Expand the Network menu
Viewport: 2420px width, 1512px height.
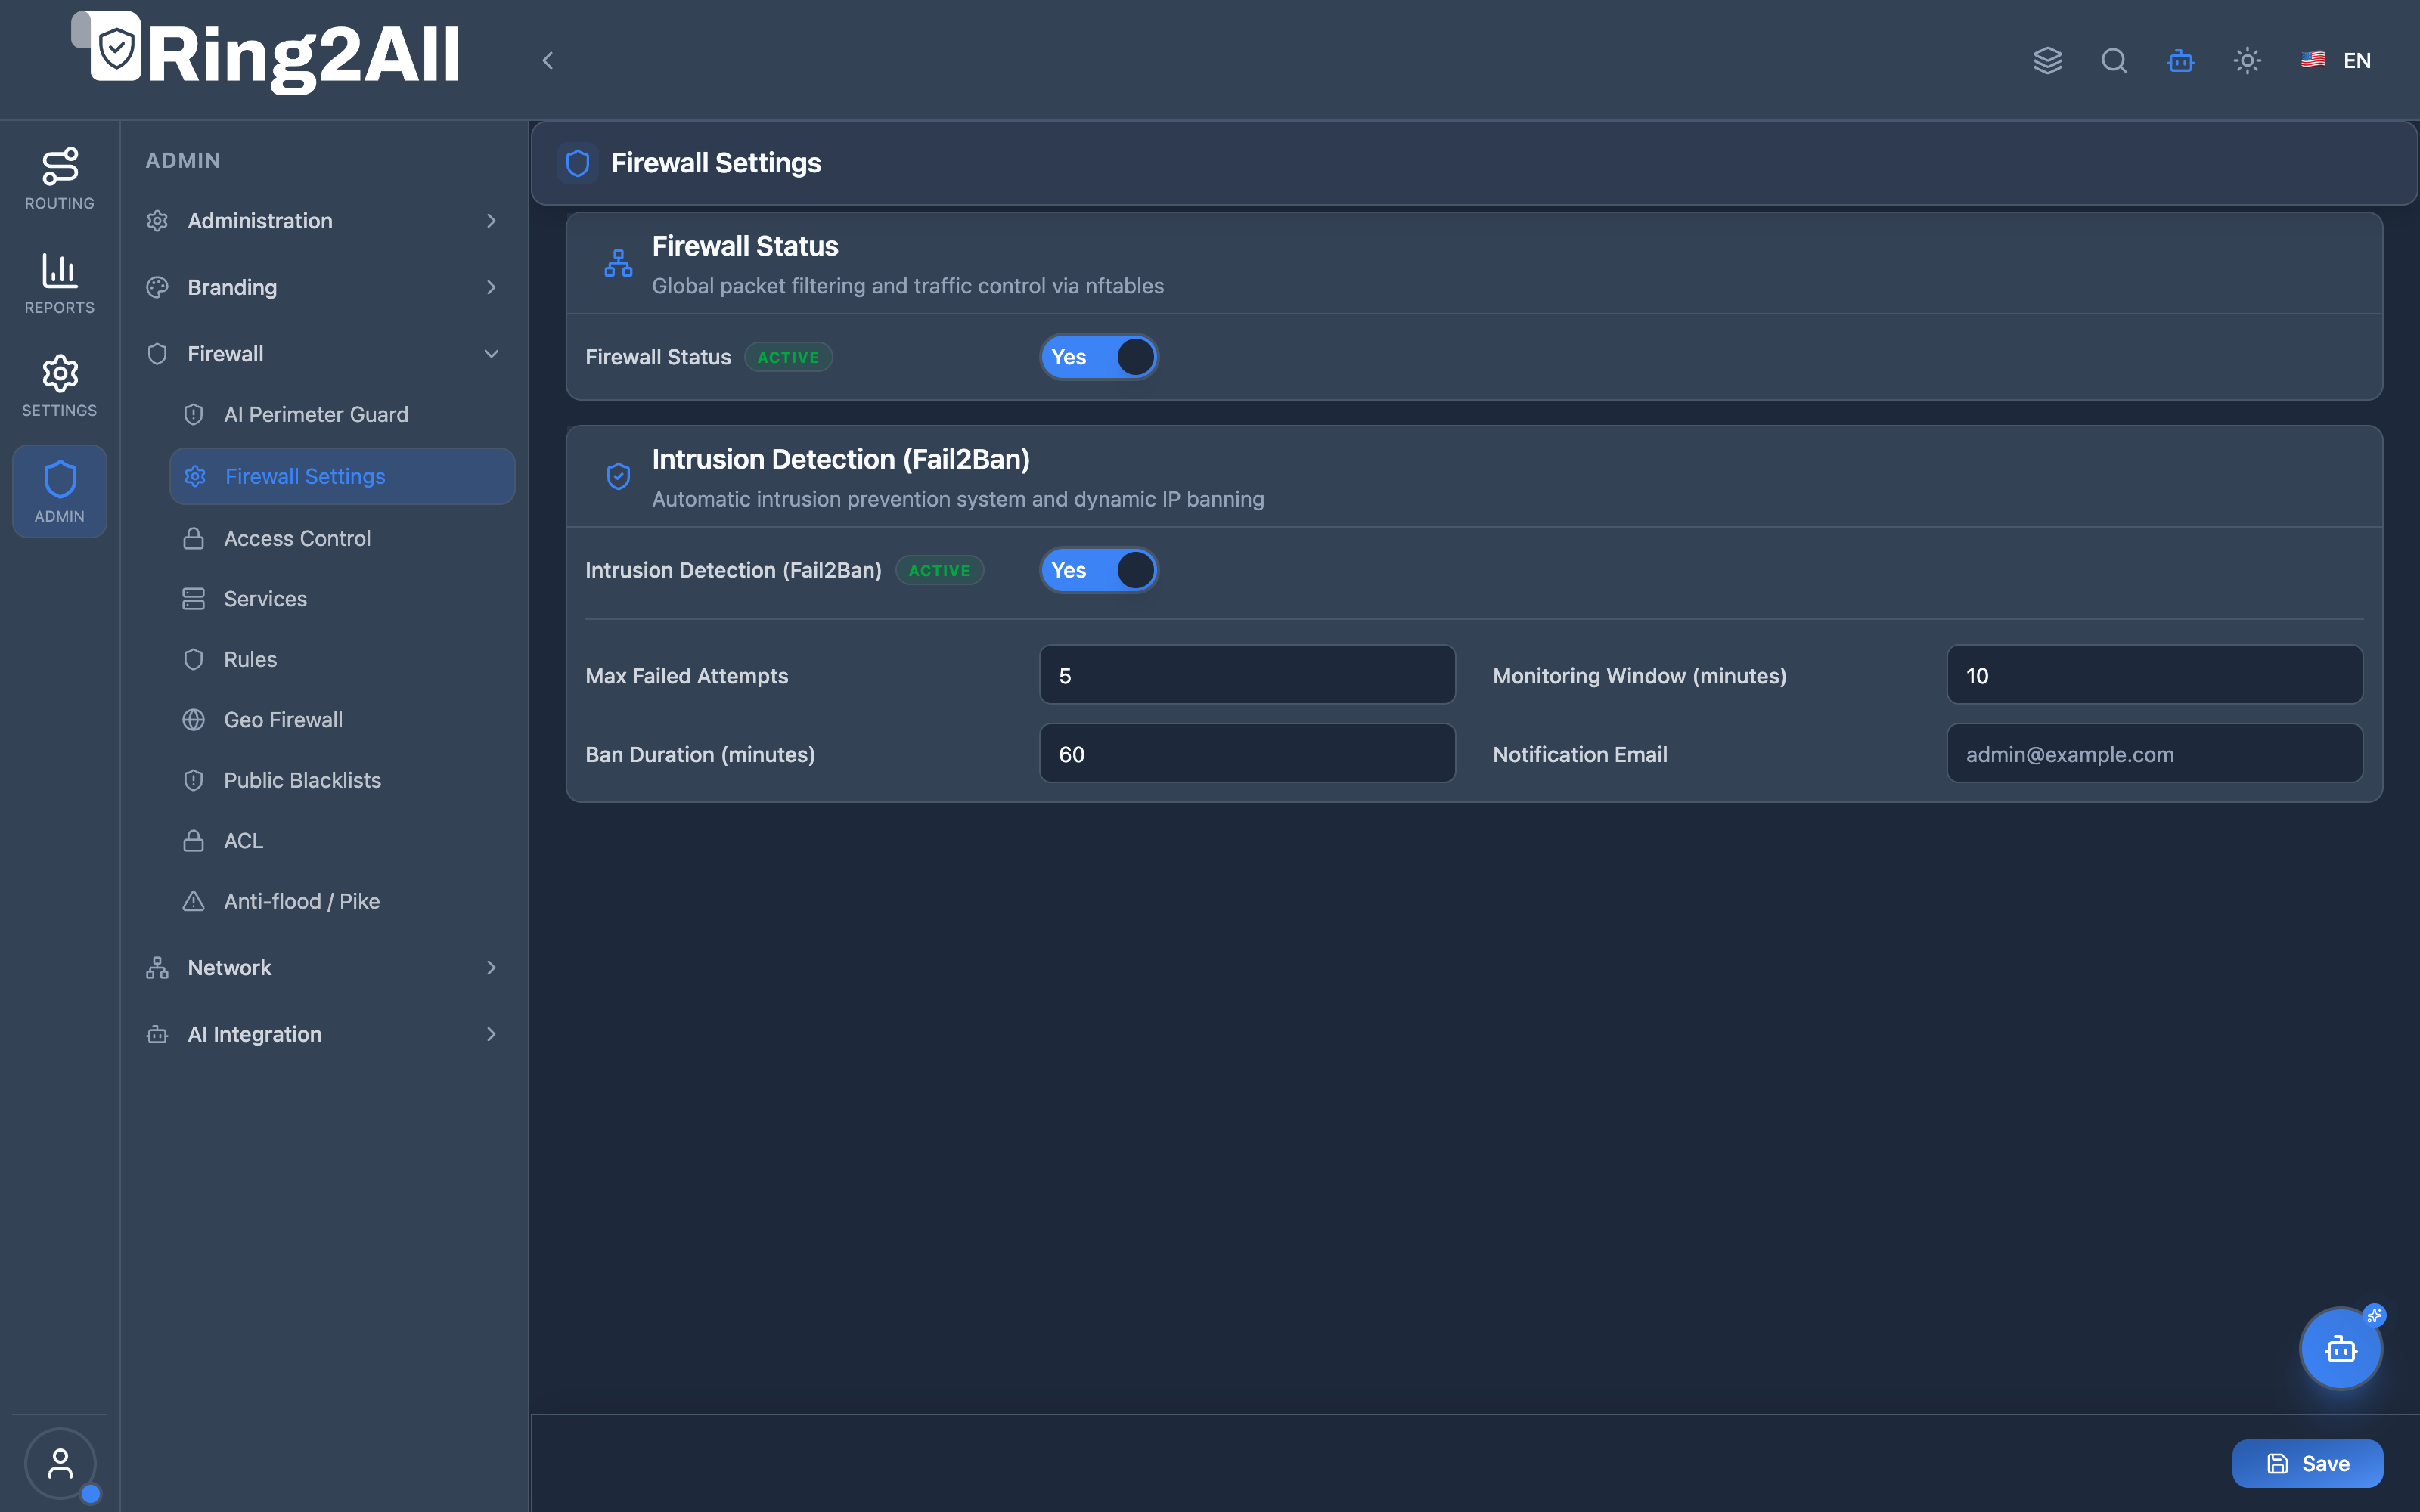coord(322,967)
